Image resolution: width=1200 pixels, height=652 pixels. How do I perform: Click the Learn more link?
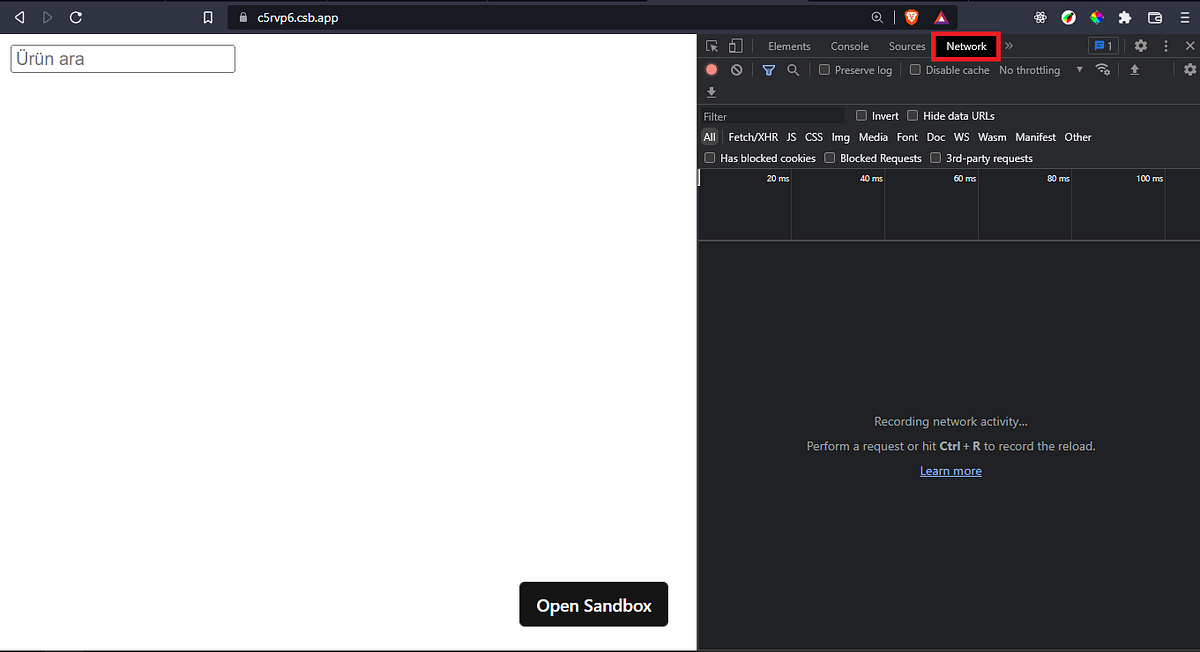click(x=950, y=471)
